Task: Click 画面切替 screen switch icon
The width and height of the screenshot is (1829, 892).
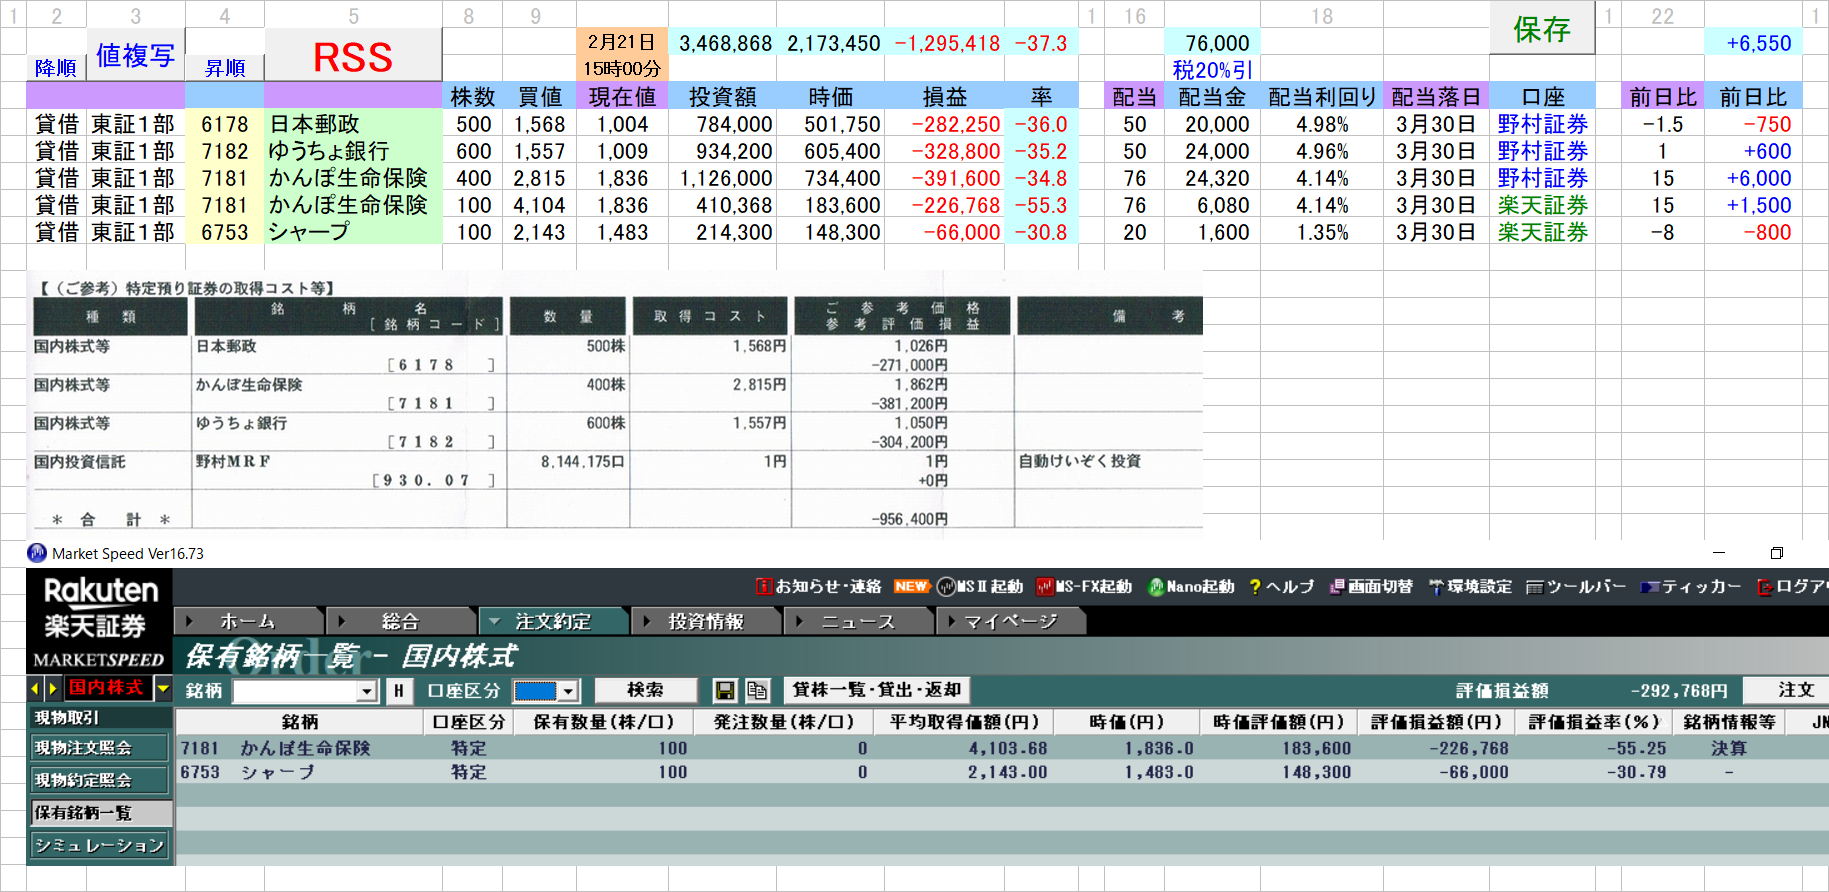Action: click(x=1370, y=587)
